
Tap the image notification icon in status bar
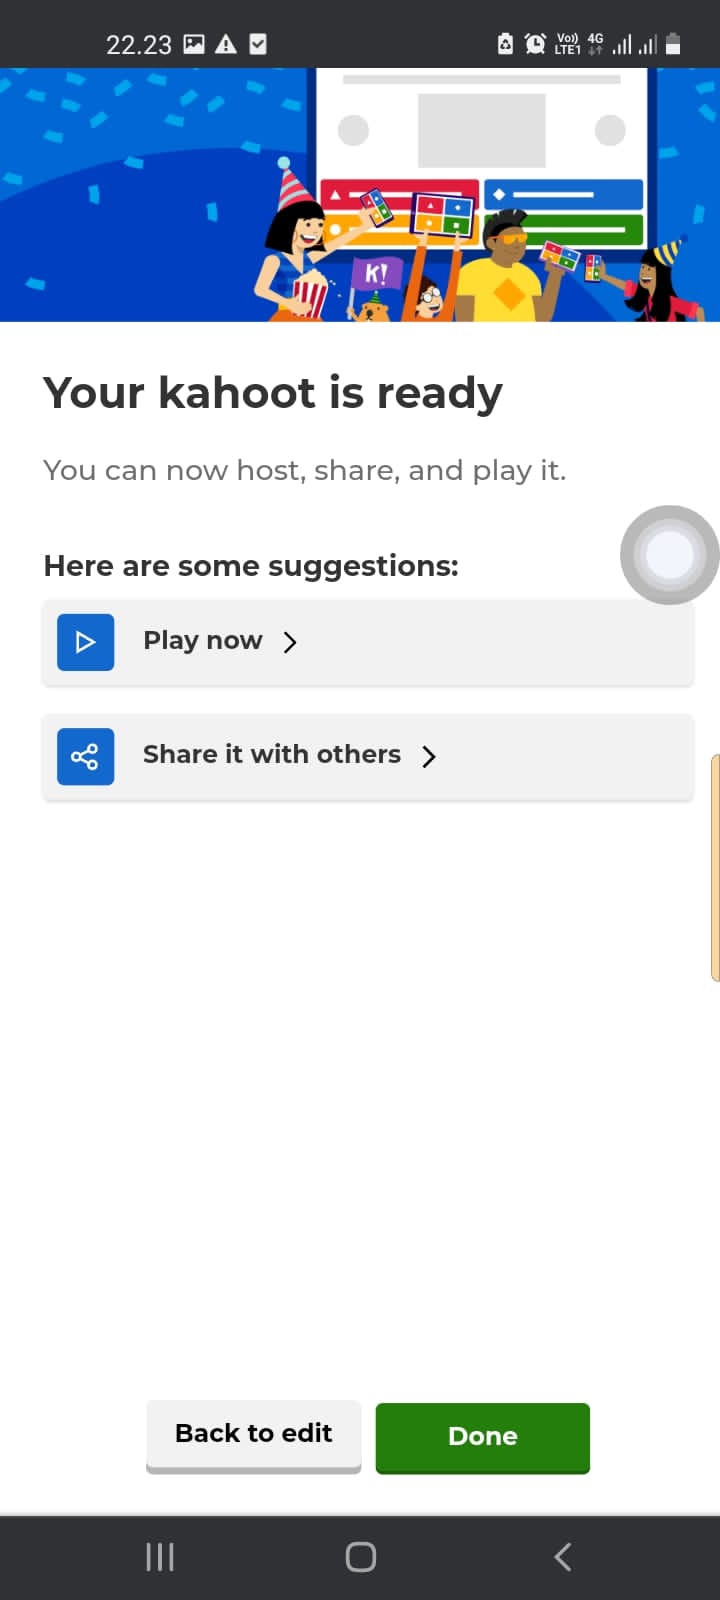point(194,44)
